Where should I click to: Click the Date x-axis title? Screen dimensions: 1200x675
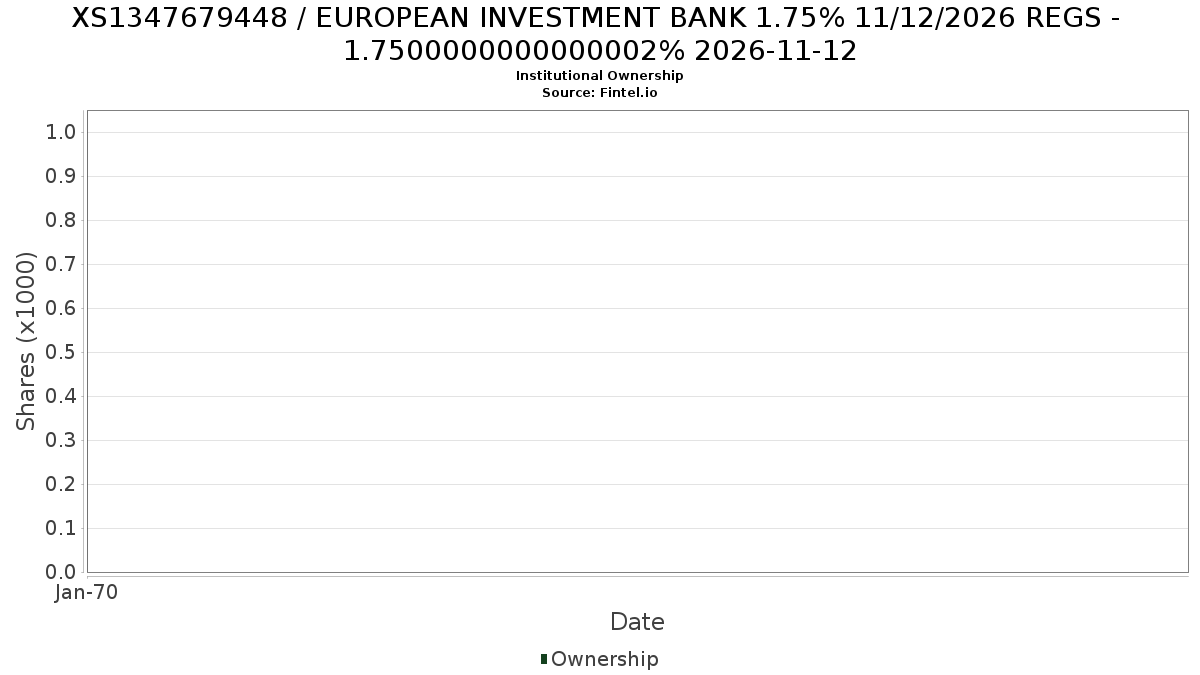click(637, 622)
